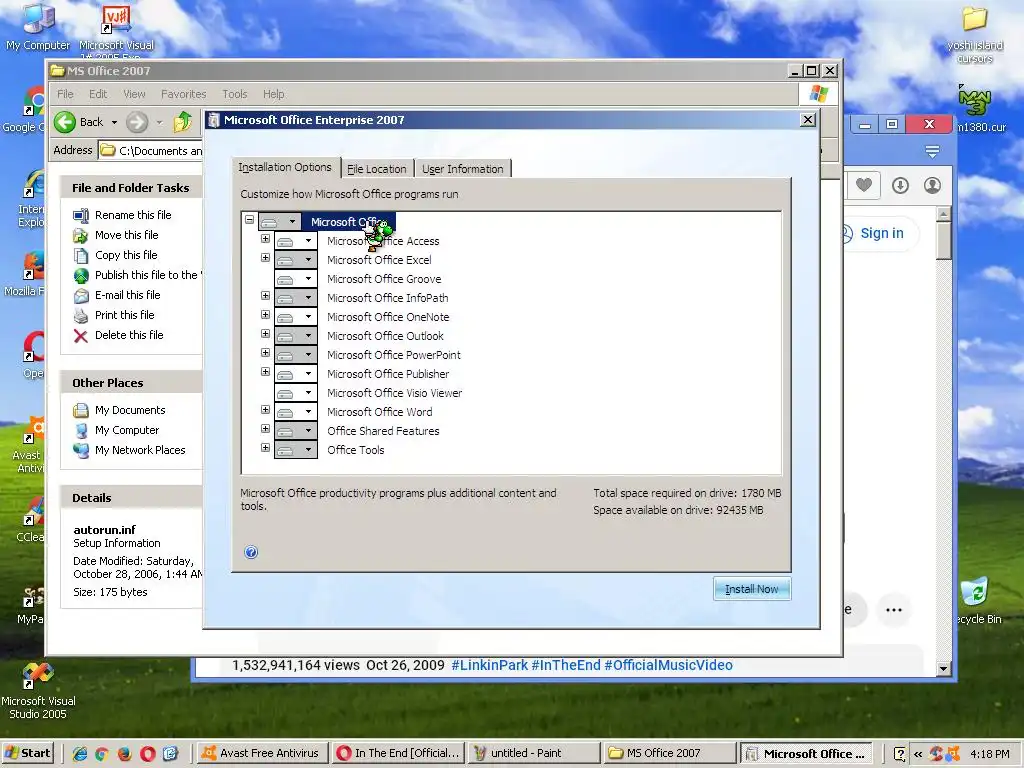
Task: Select the Installation Options tab
Action: [x=285, y=167]
